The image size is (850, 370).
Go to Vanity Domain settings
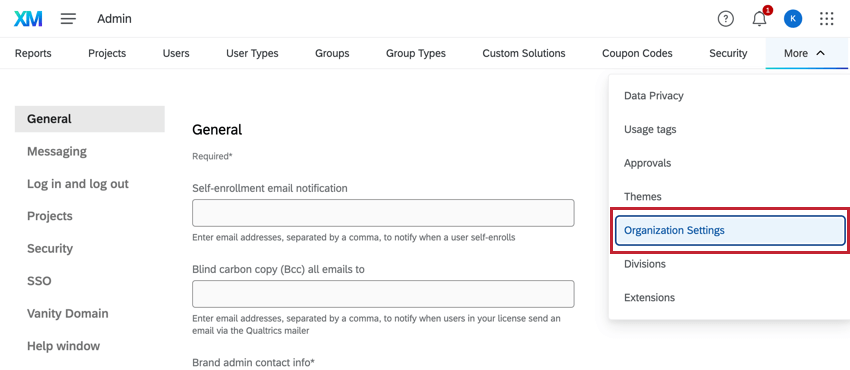tap(68, 314)
